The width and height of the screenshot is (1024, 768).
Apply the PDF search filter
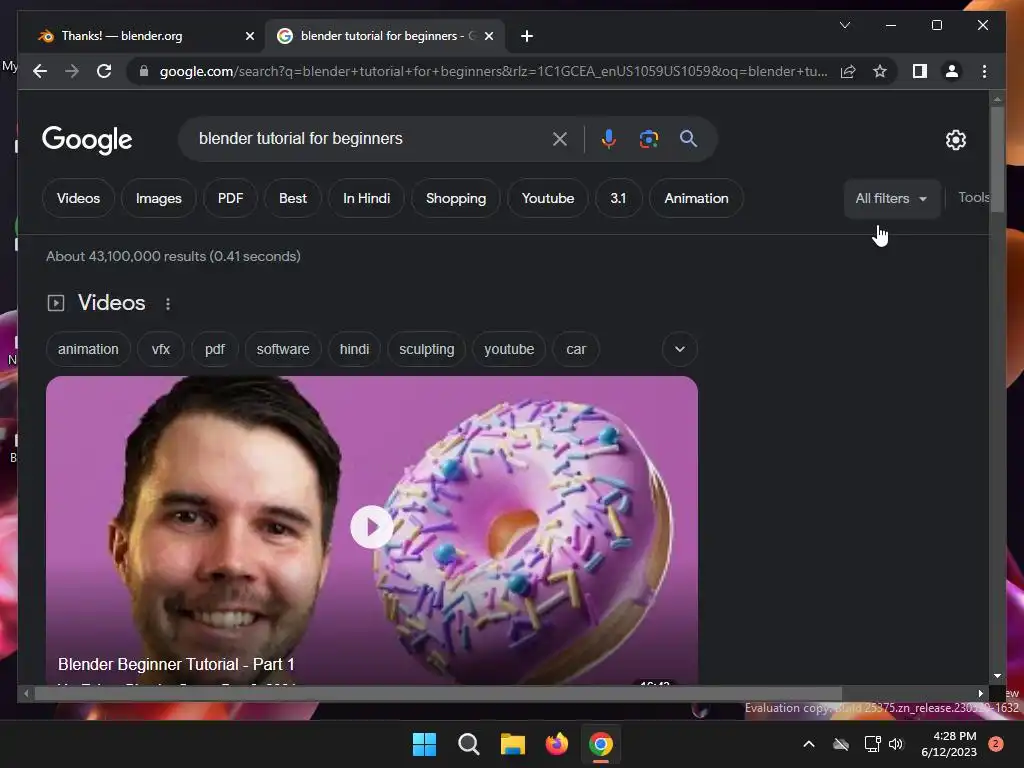231,198
